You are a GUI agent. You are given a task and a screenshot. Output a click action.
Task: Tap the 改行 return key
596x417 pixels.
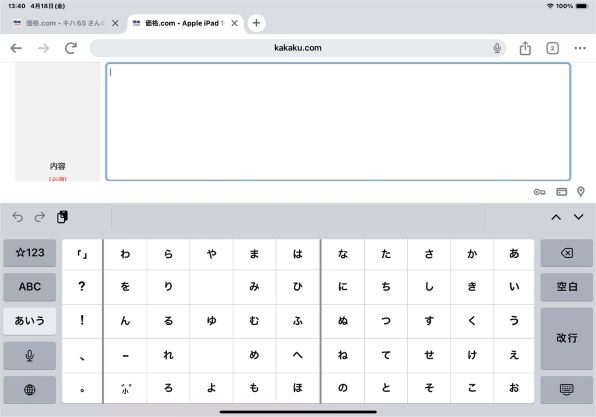coord(566,338)
